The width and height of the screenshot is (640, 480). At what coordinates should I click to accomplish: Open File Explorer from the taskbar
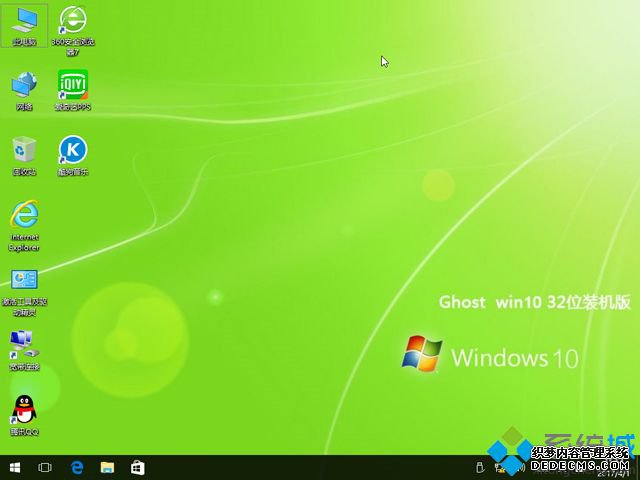point(107,467)
